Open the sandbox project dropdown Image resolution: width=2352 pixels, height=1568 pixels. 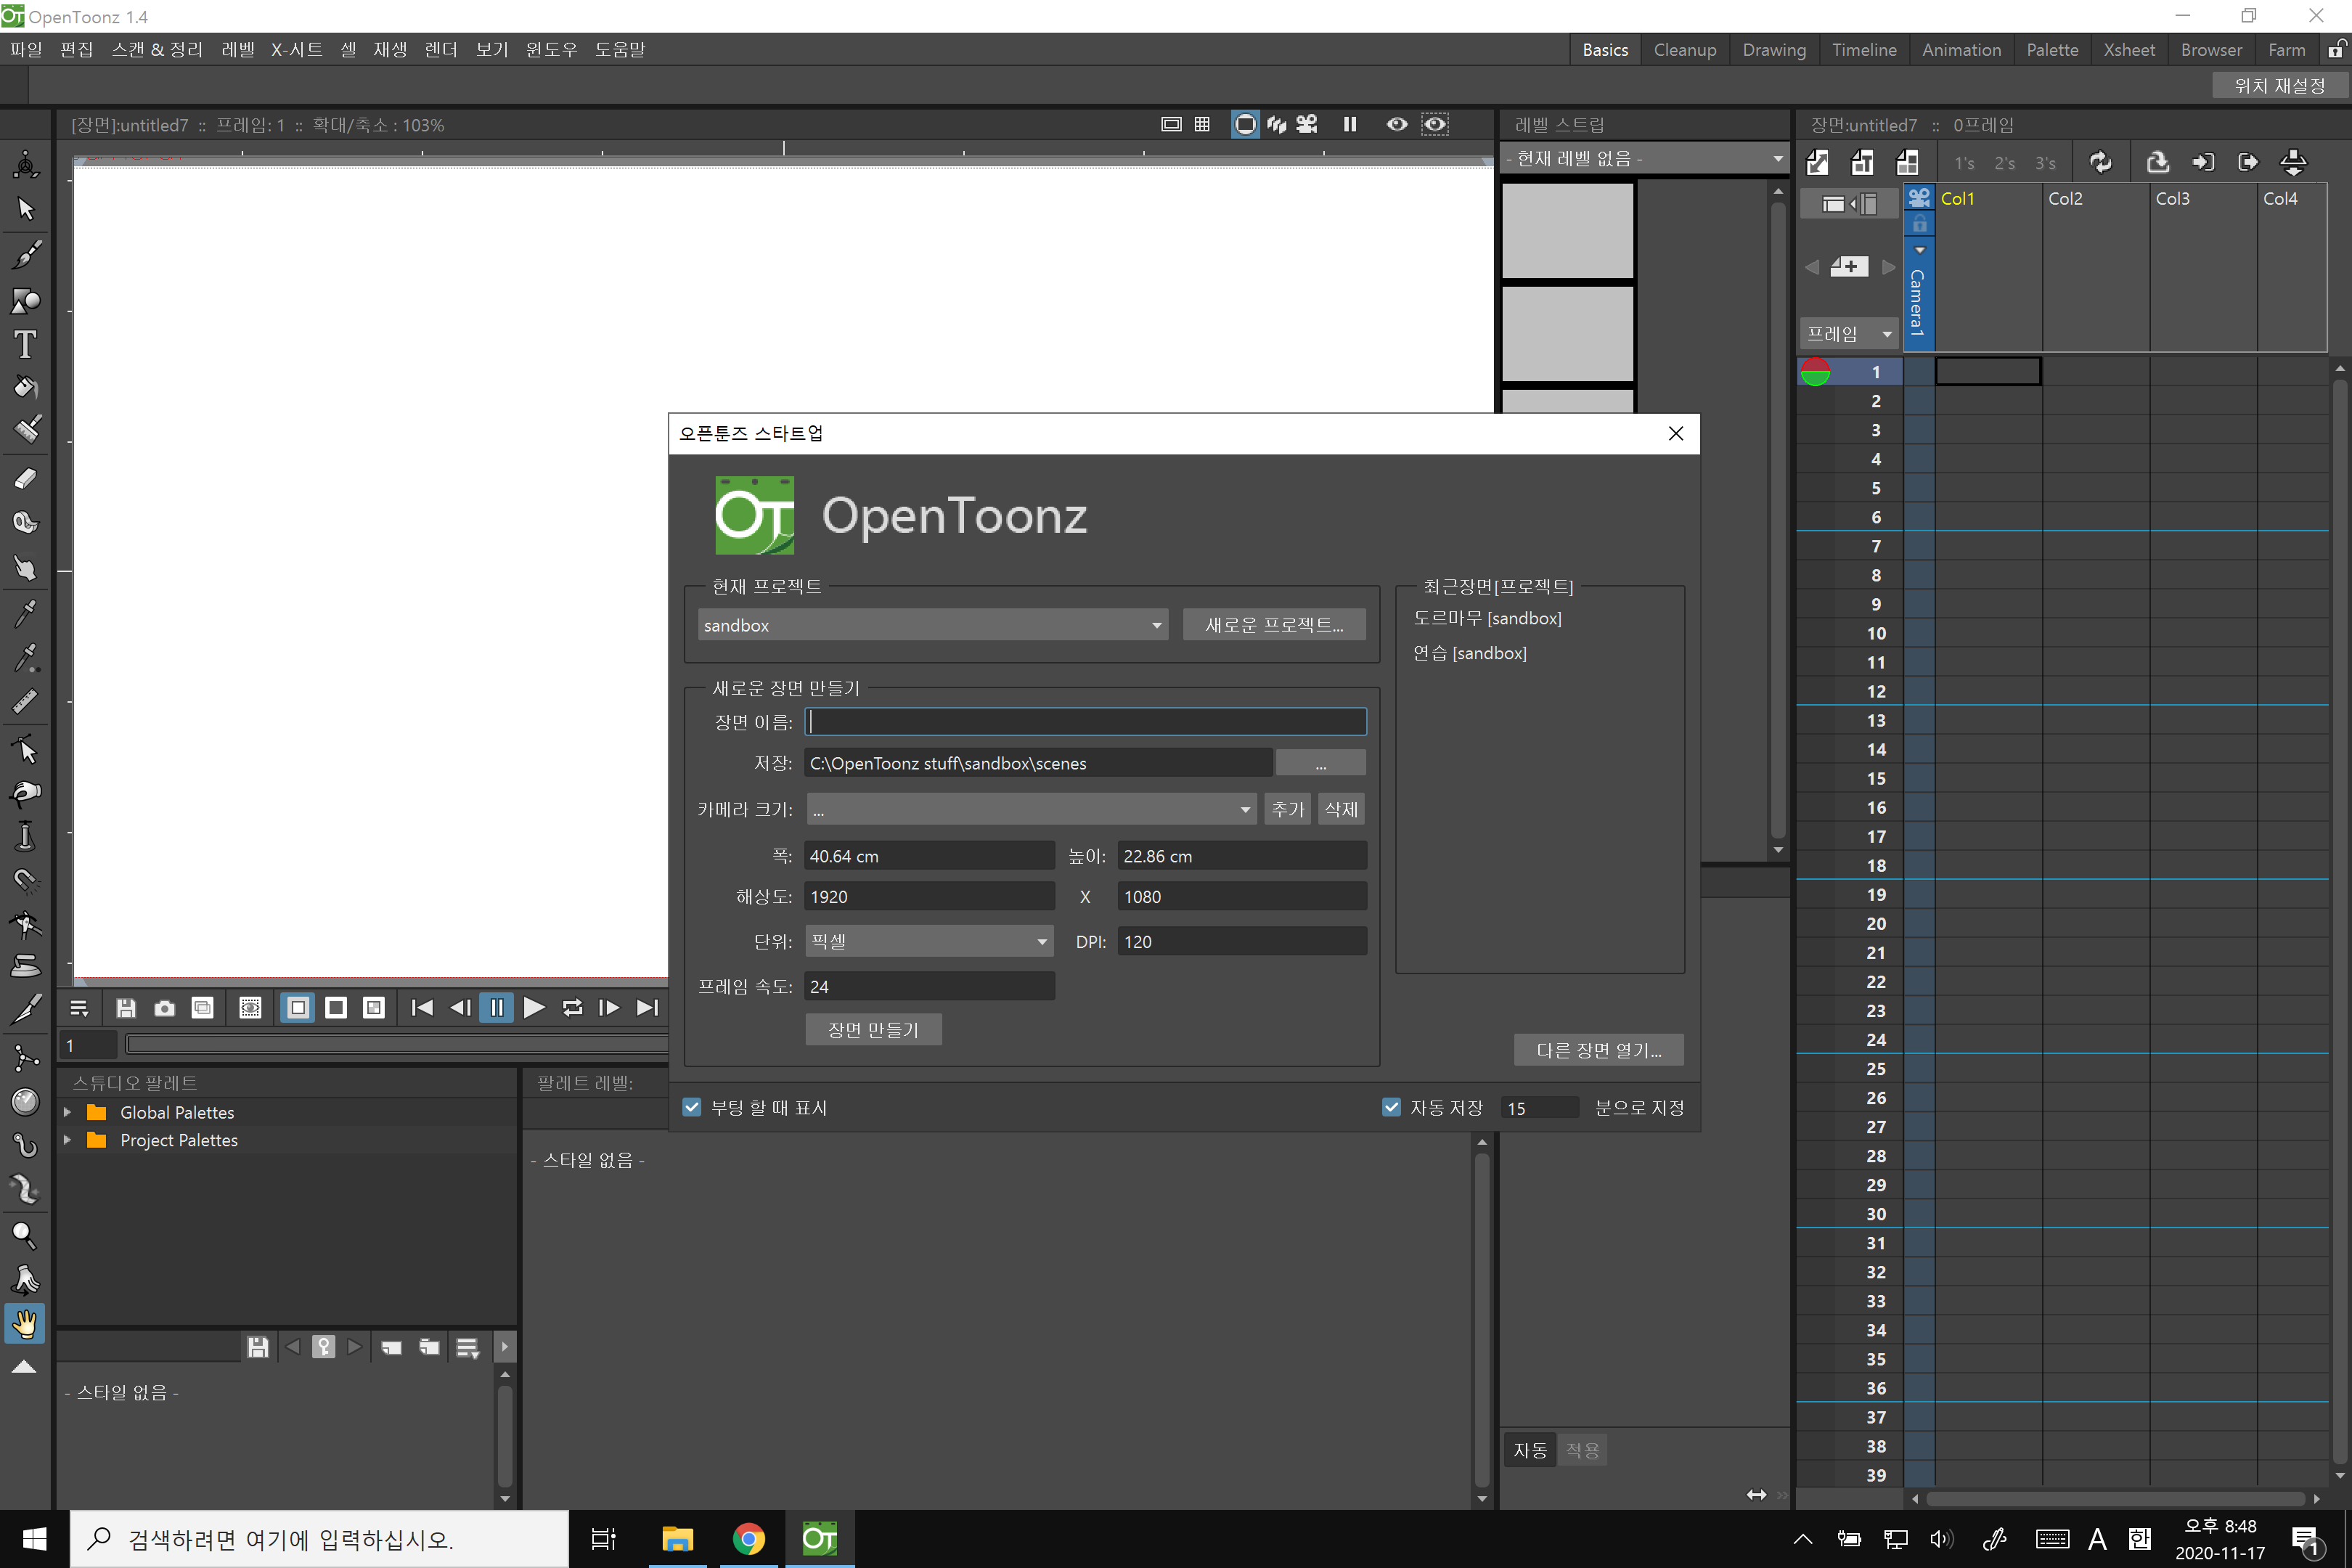pyautogui.click(x=932, y=625)
